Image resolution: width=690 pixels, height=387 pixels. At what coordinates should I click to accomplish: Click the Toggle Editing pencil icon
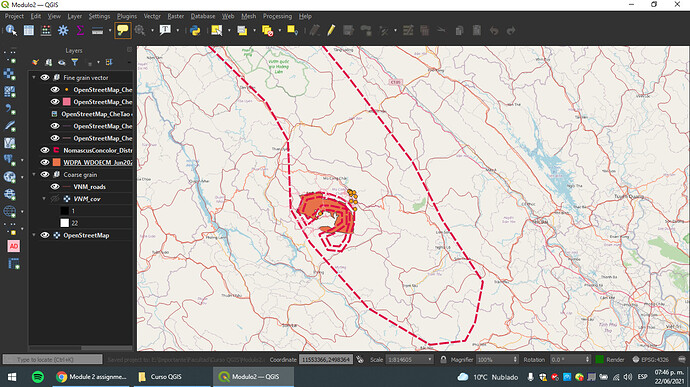tap(331, 30)
